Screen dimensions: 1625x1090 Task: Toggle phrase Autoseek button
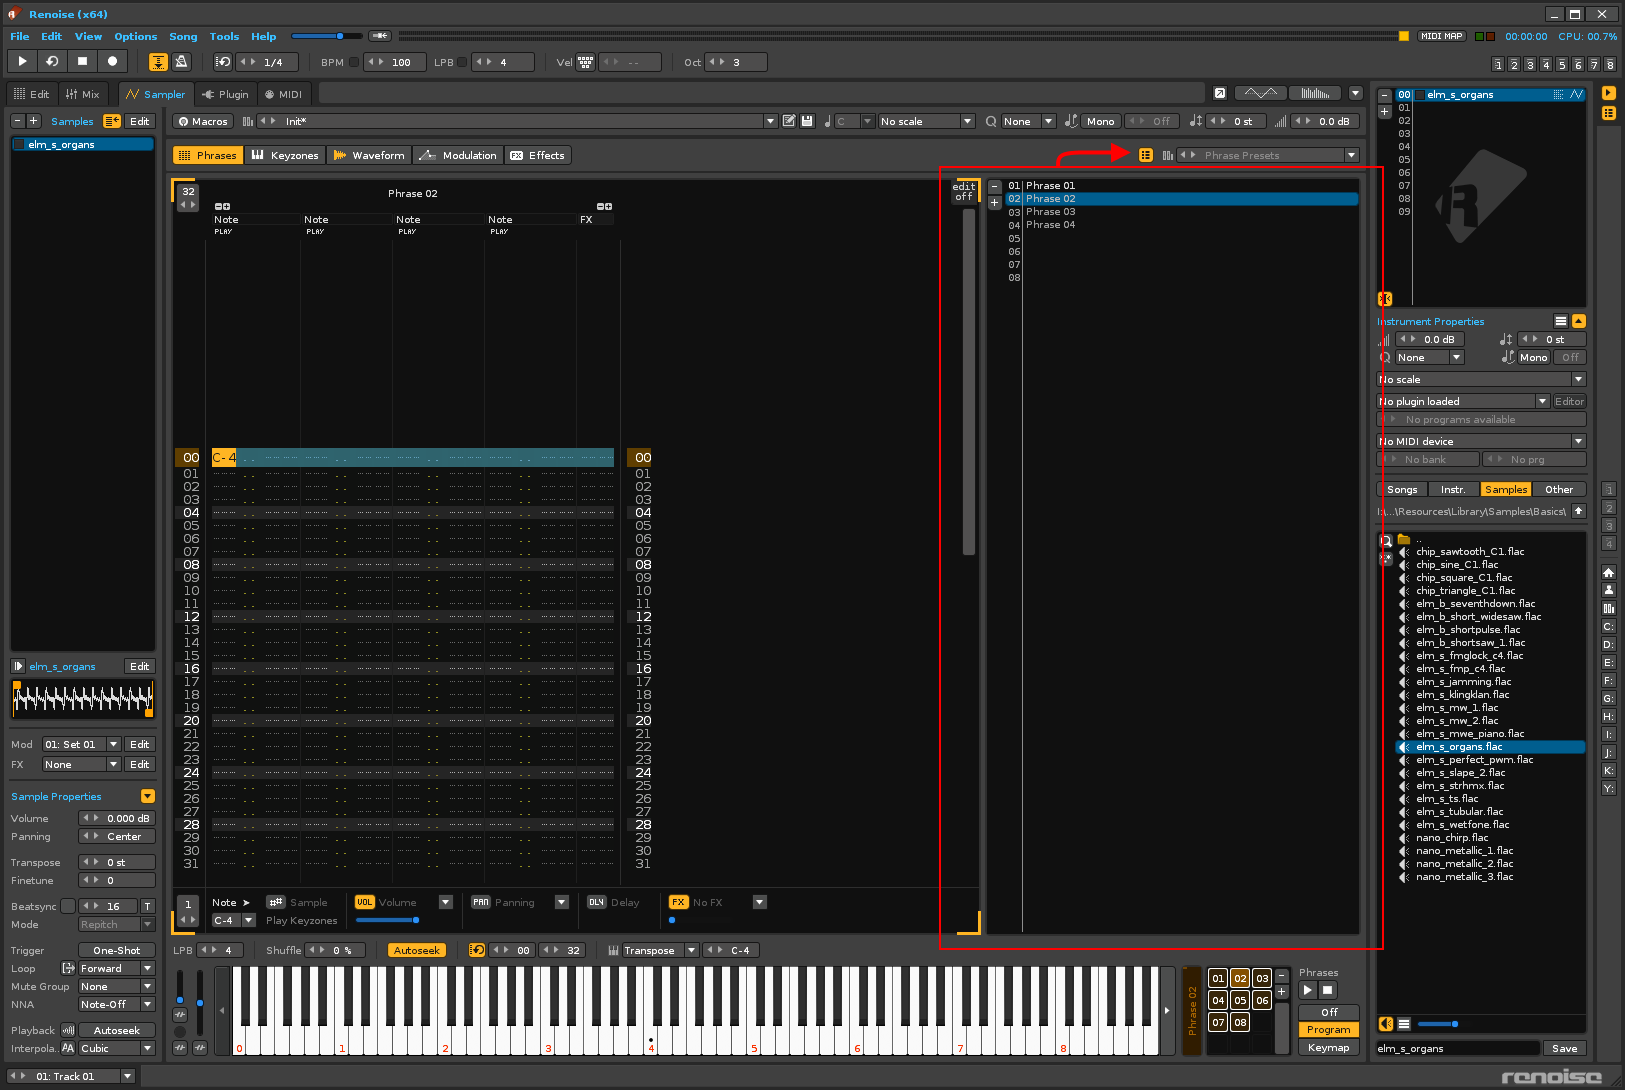tap(416, 950)
